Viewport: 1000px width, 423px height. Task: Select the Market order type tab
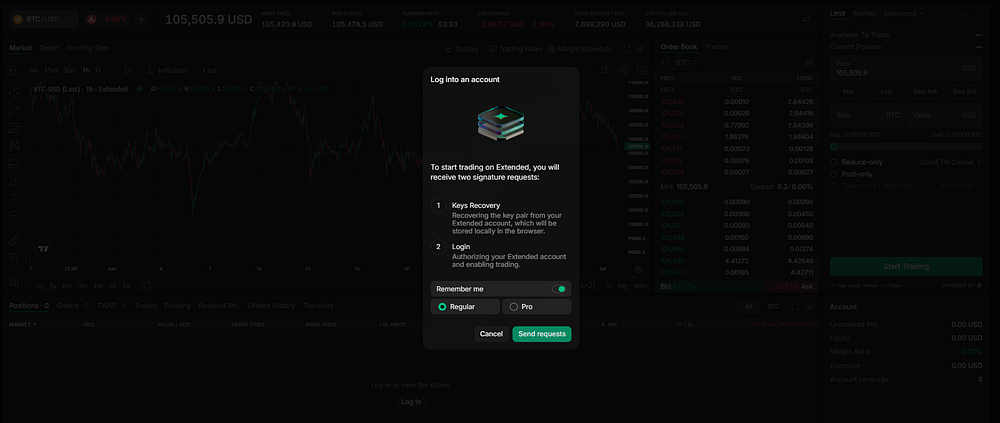pos(864,13)
